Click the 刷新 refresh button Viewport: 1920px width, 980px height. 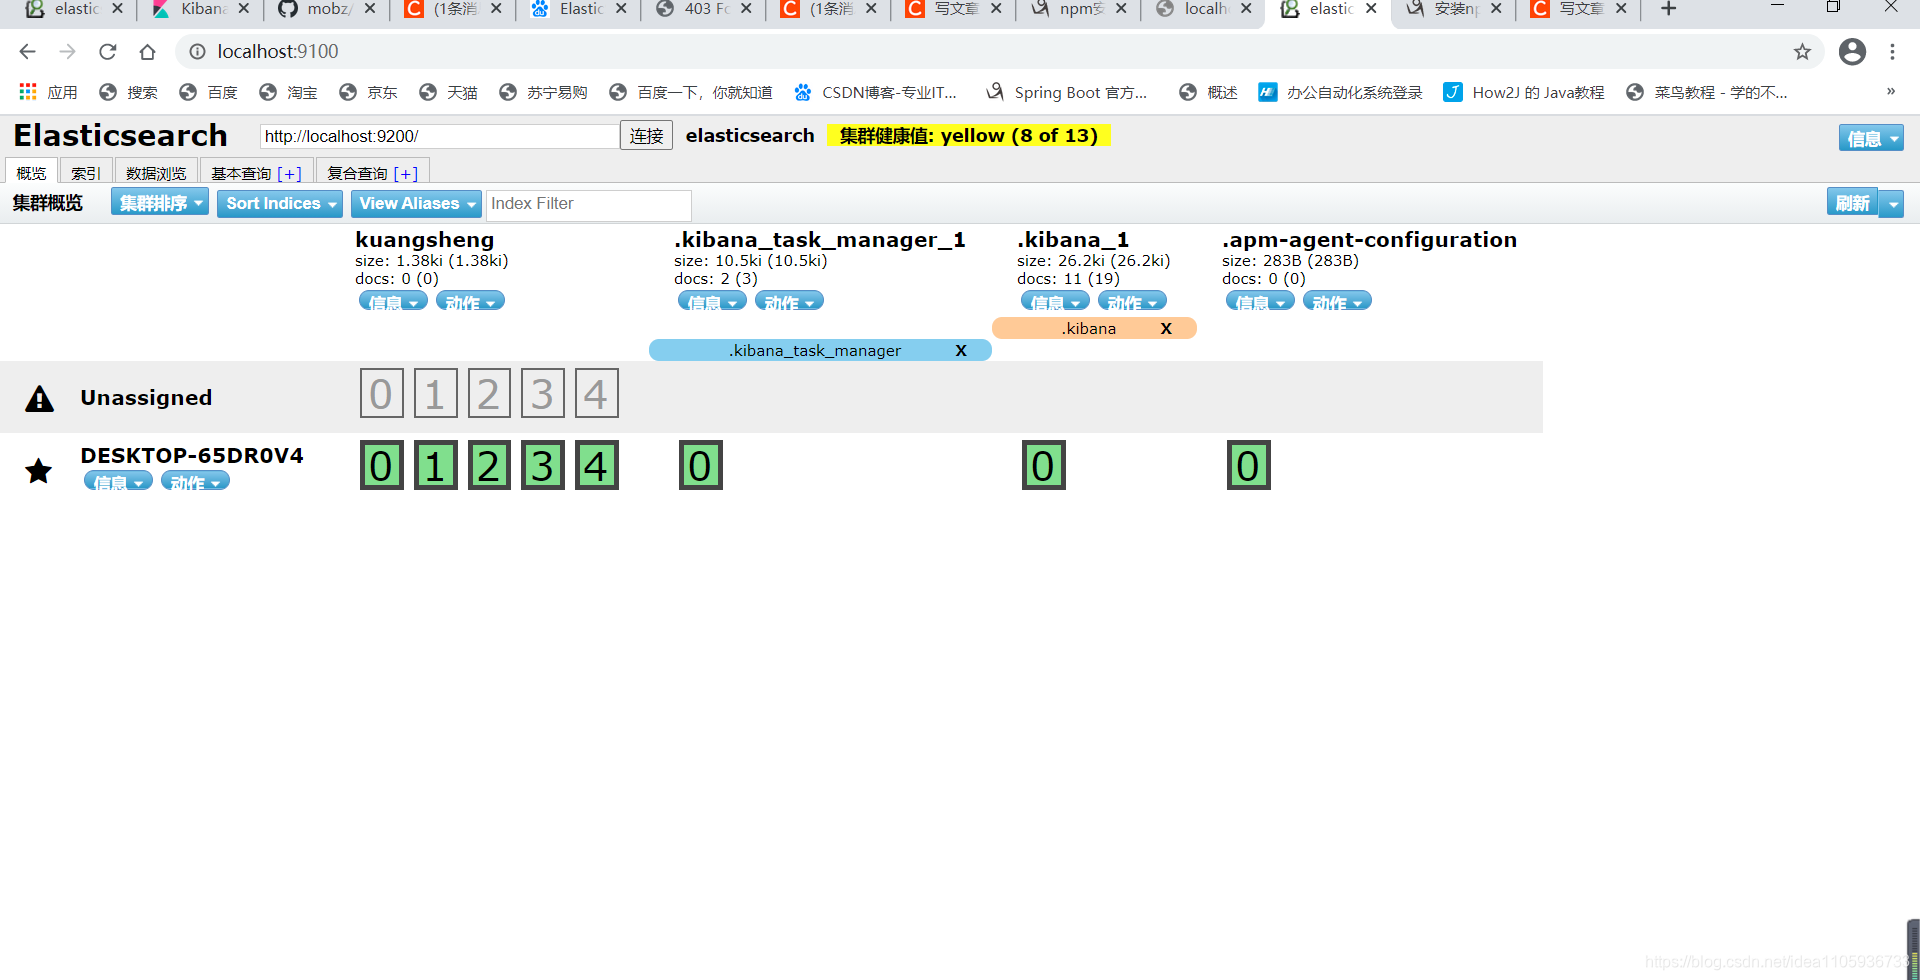click(x=1852, y=203)
